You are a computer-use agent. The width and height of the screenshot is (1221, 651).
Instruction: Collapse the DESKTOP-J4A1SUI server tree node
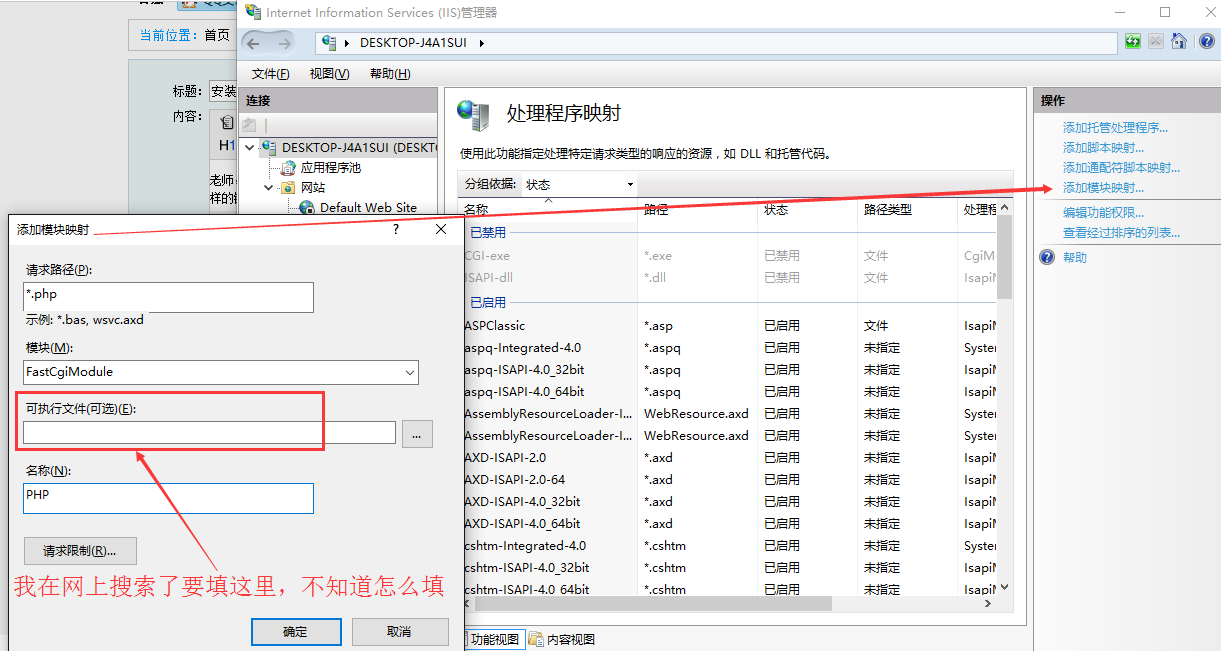point(250,148)
